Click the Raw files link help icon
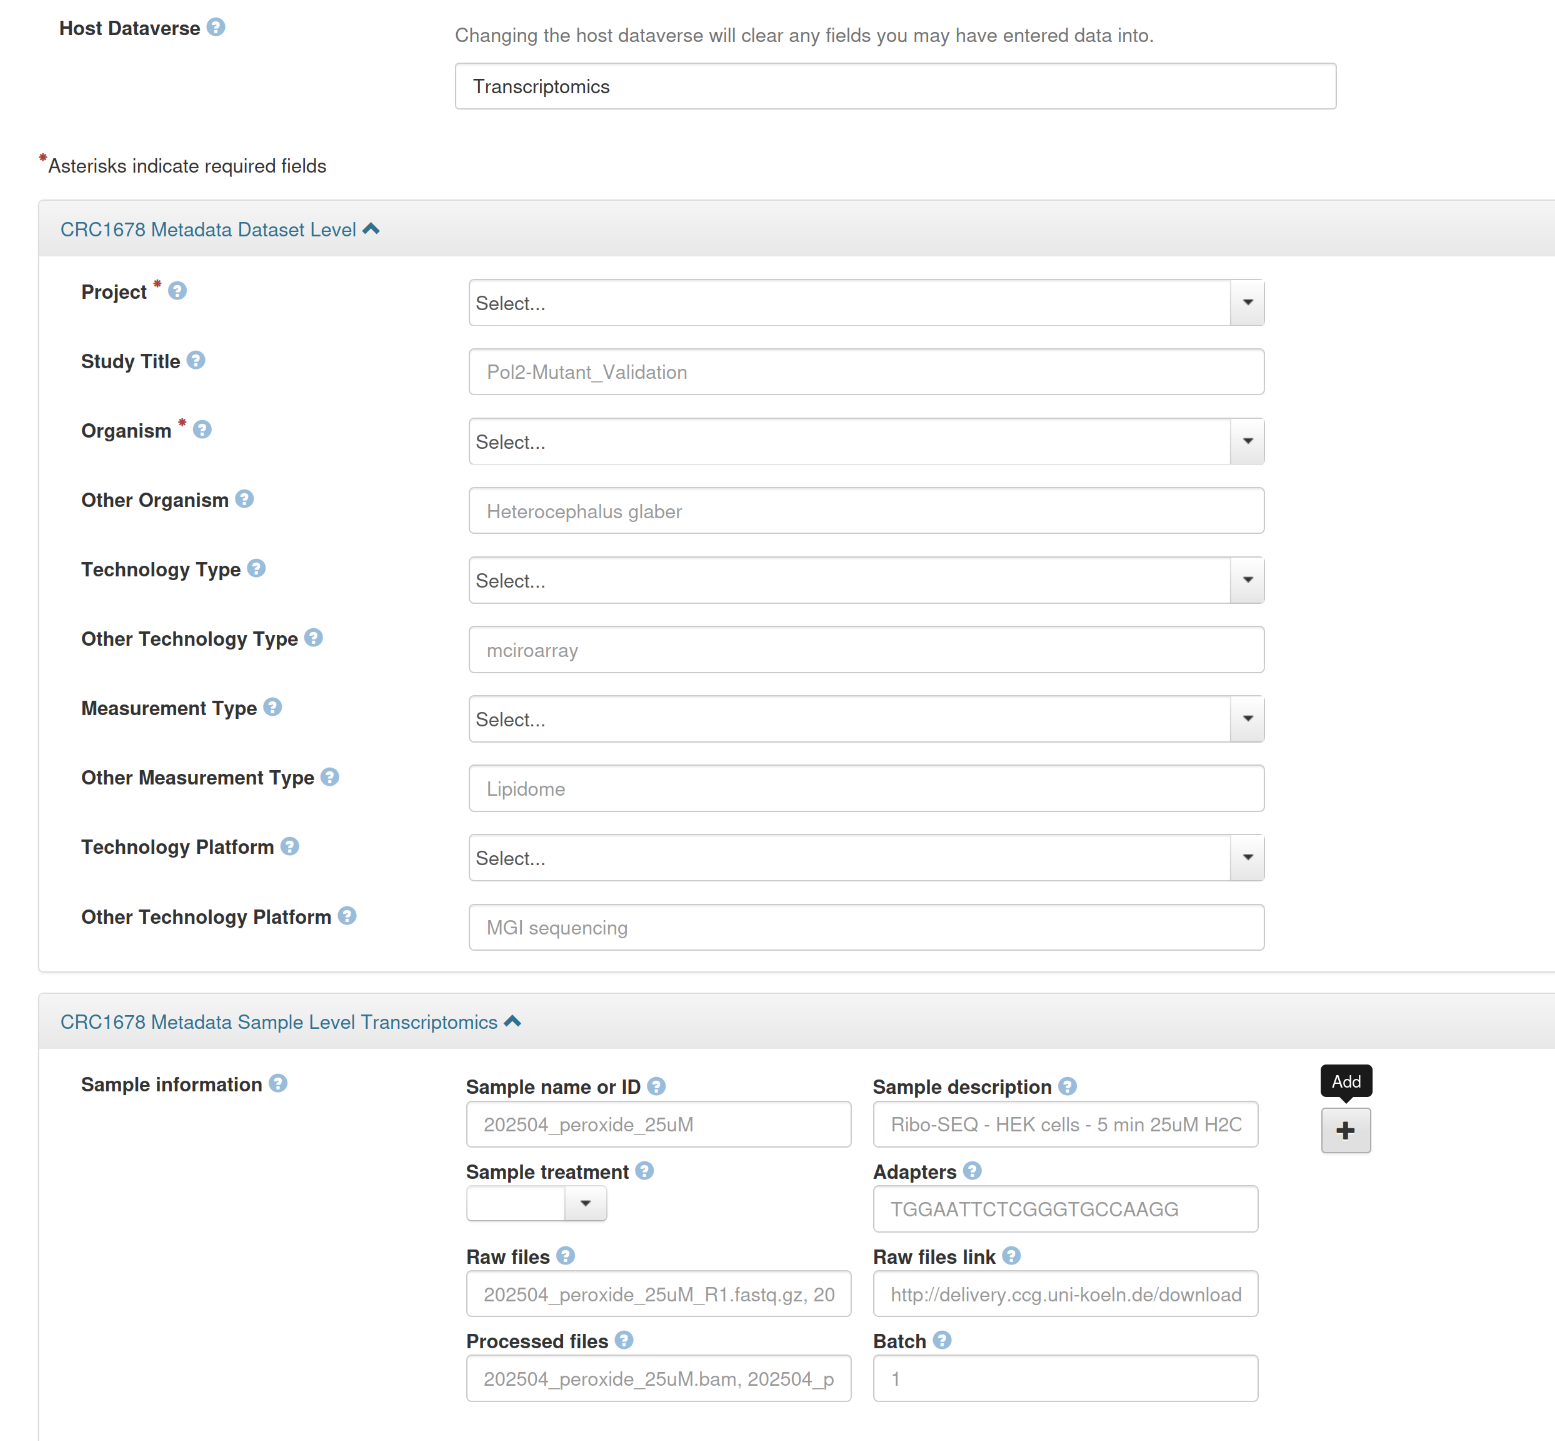This screenshot has width=1555, height=1441. click(x=1011, y=1255)
